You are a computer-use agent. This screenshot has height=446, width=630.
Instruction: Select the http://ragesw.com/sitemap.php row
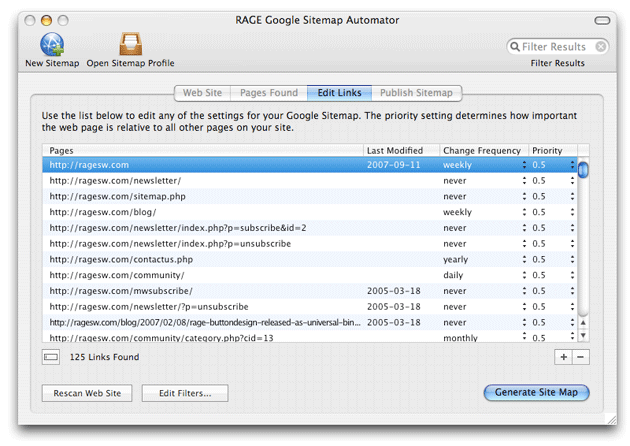pyautogui.click(x=309, y=196)
